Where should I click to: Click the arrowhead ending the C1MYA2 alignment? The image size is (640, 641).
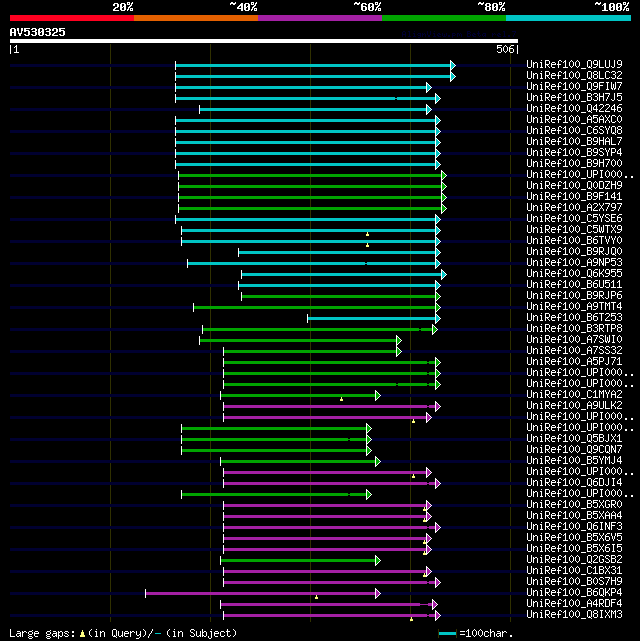[378, 395]
